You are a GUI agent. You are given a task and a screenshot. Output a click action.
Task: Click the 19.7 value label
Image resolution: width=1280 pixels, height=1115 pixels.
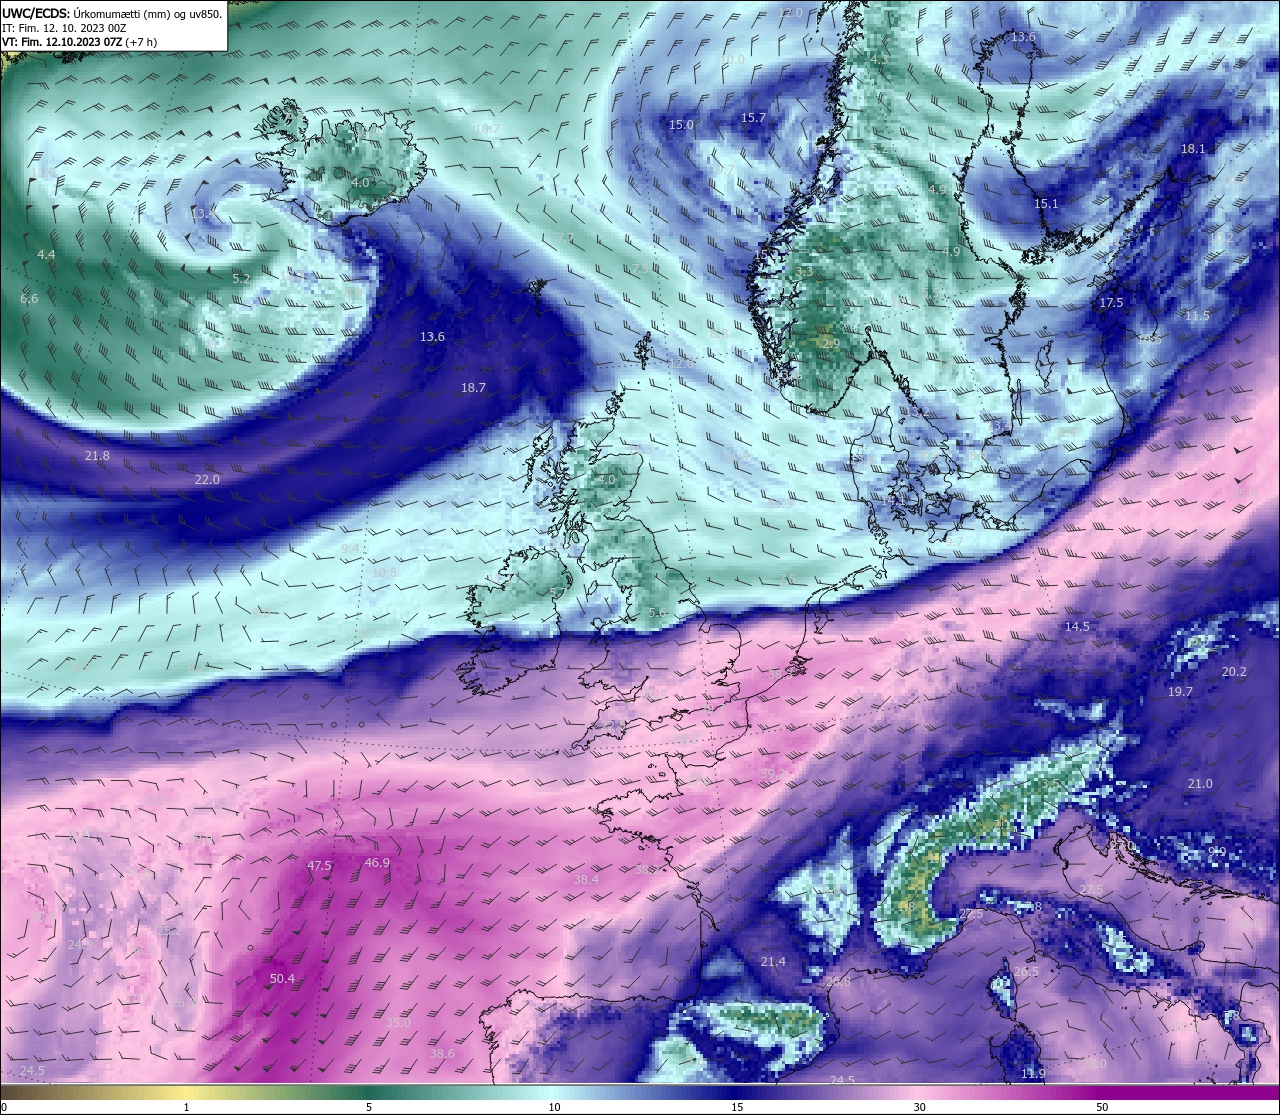pos(1180,691)
